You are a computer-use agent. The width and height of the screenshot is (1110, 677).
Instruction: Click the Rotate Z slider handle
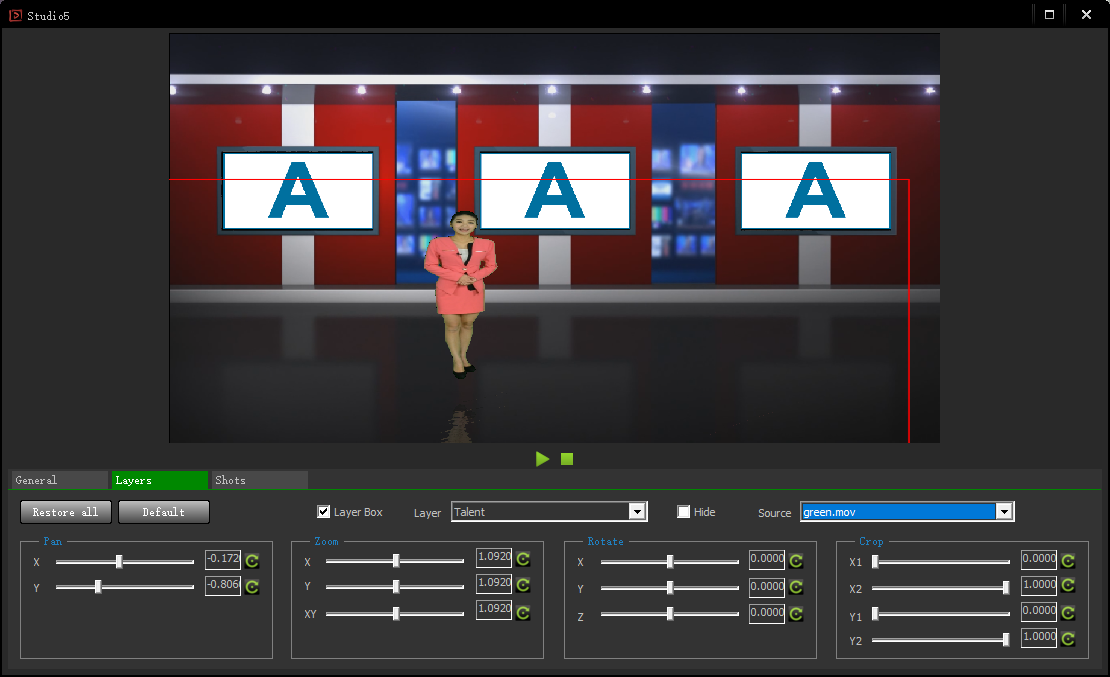(670, 613)
